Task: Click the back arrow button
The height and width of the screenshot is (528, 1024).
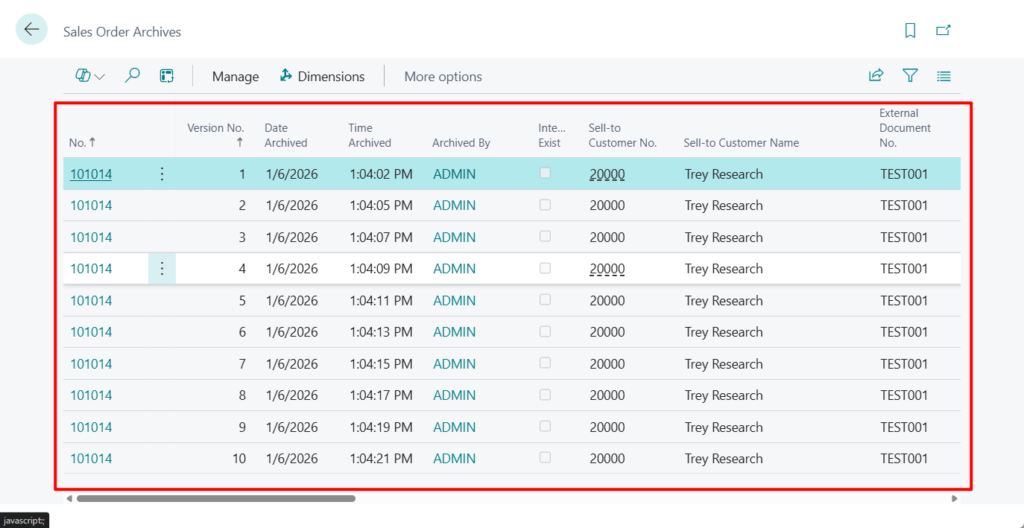Action: [x=32, y=30]
